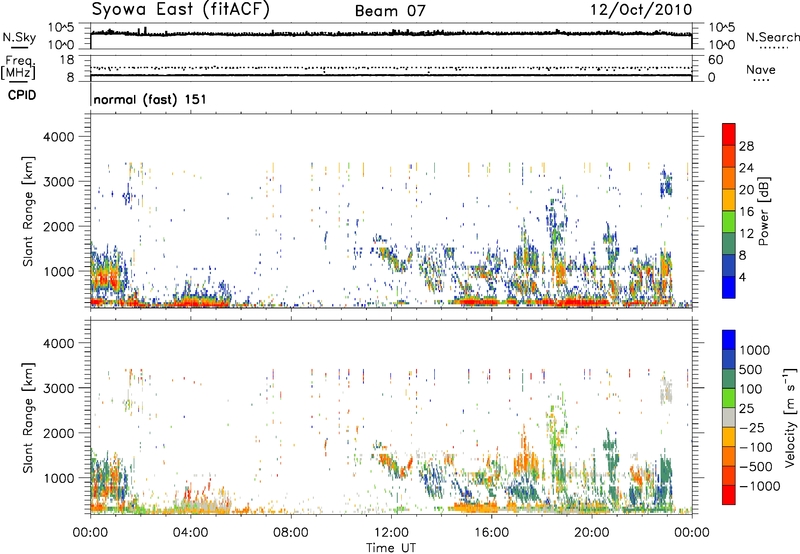Click the 'Time UT' axis label
Screen dimensions: 800x554
(391, 548)
